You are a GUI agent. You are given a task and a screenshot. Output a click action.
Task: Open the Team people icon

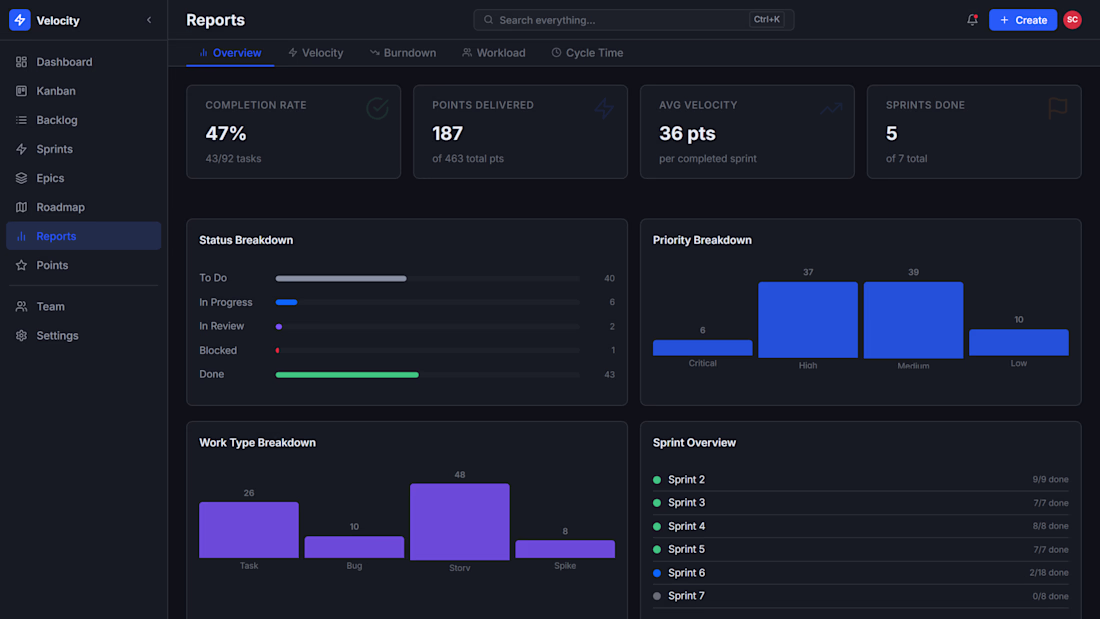[x=21, y=307]
